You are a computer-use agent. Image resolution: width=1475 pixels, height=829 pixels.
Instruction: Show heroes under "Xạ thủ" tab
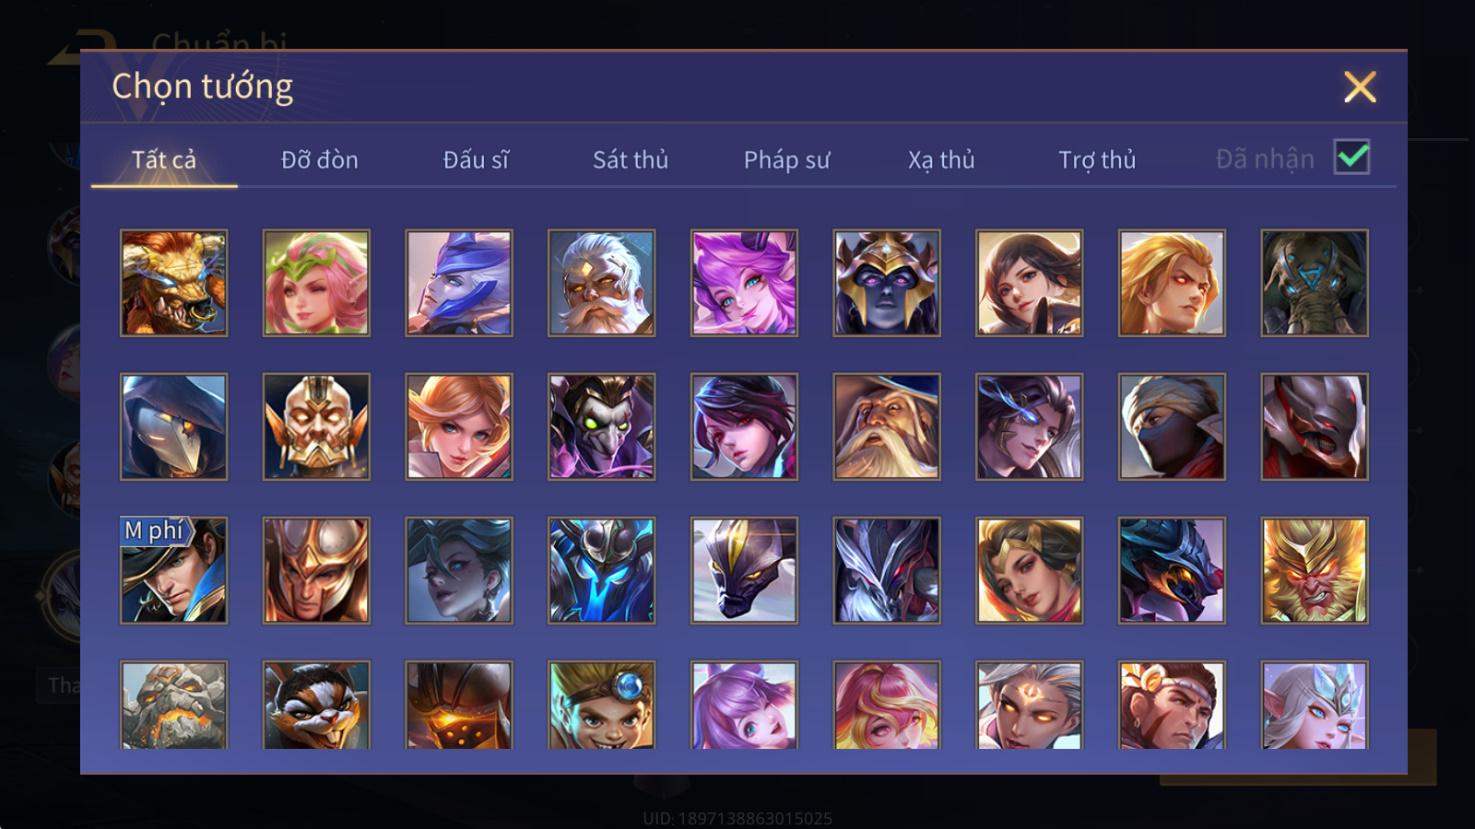[941, 160]
